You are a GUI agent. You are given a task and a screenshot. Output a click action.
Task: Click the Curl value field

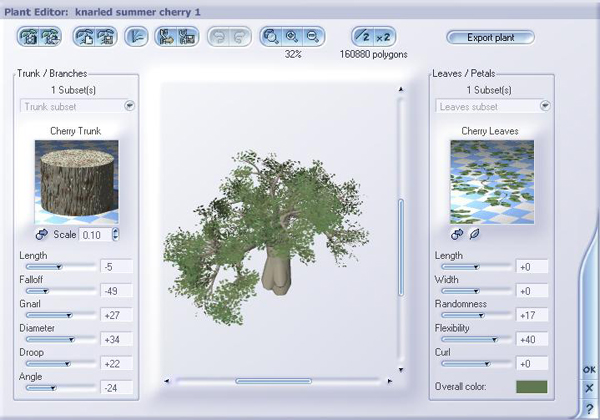click(532, 363)
